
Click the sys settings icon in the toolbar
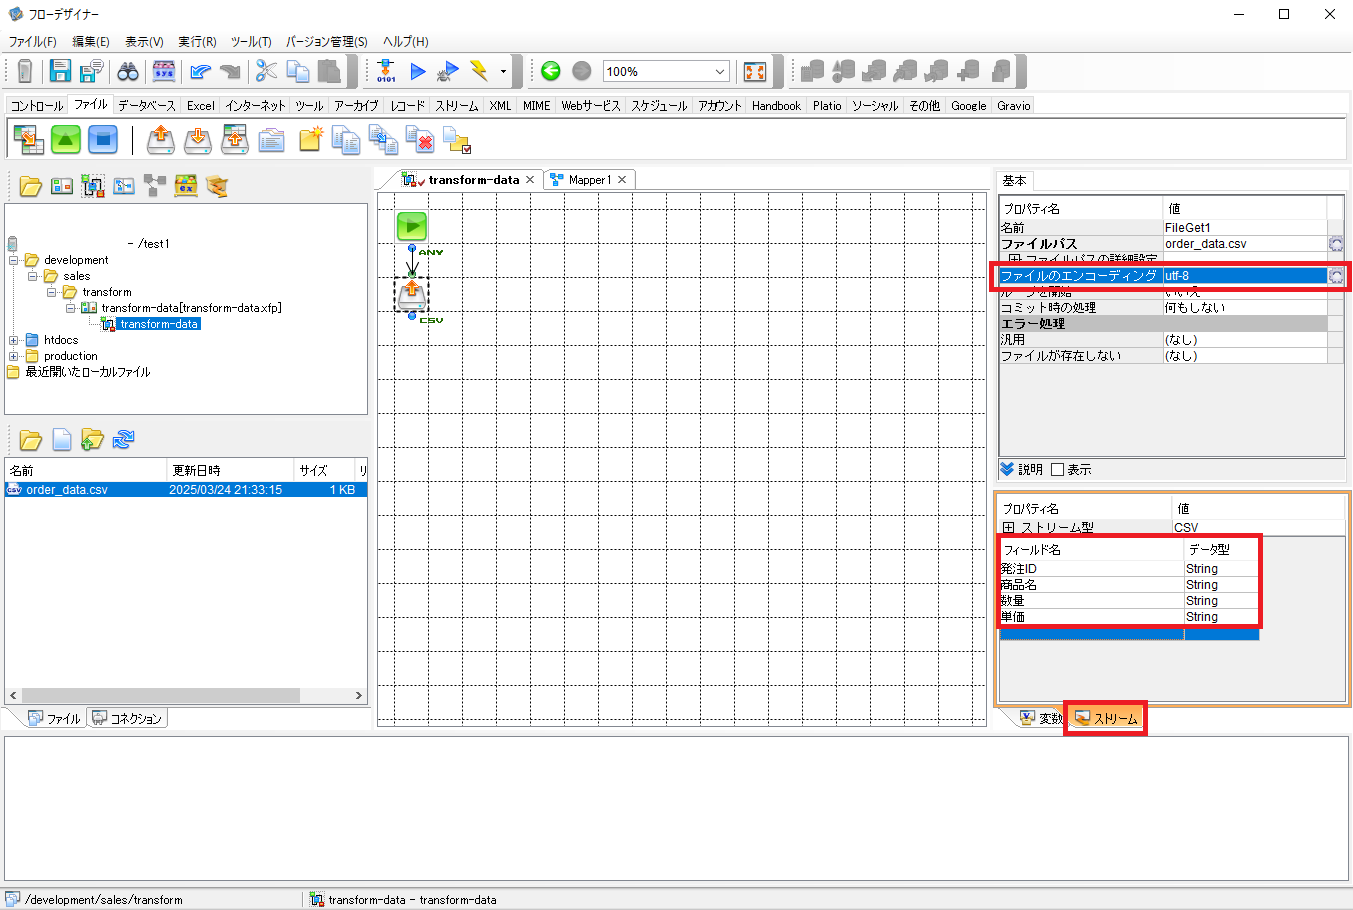(164, 71)
